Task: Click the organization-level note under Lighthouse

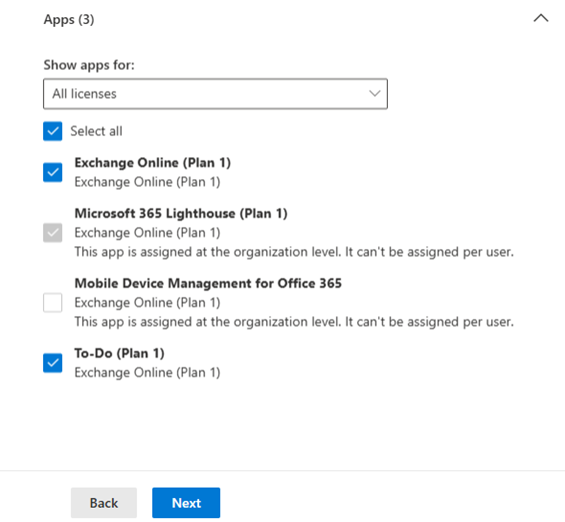Action: pyautogui.click(x=294, y=252)
